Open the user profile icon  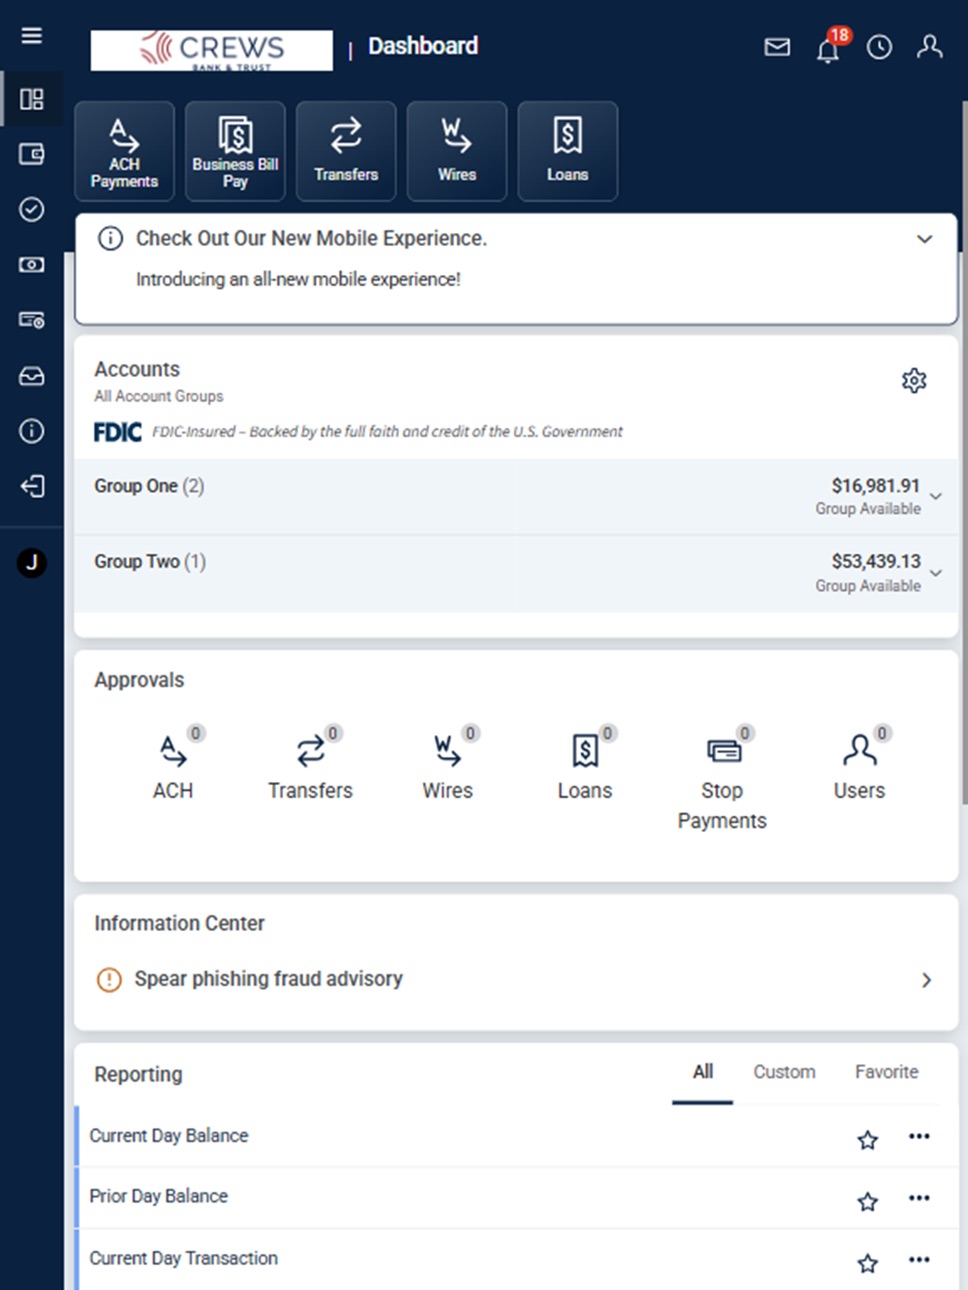[930, 47]
